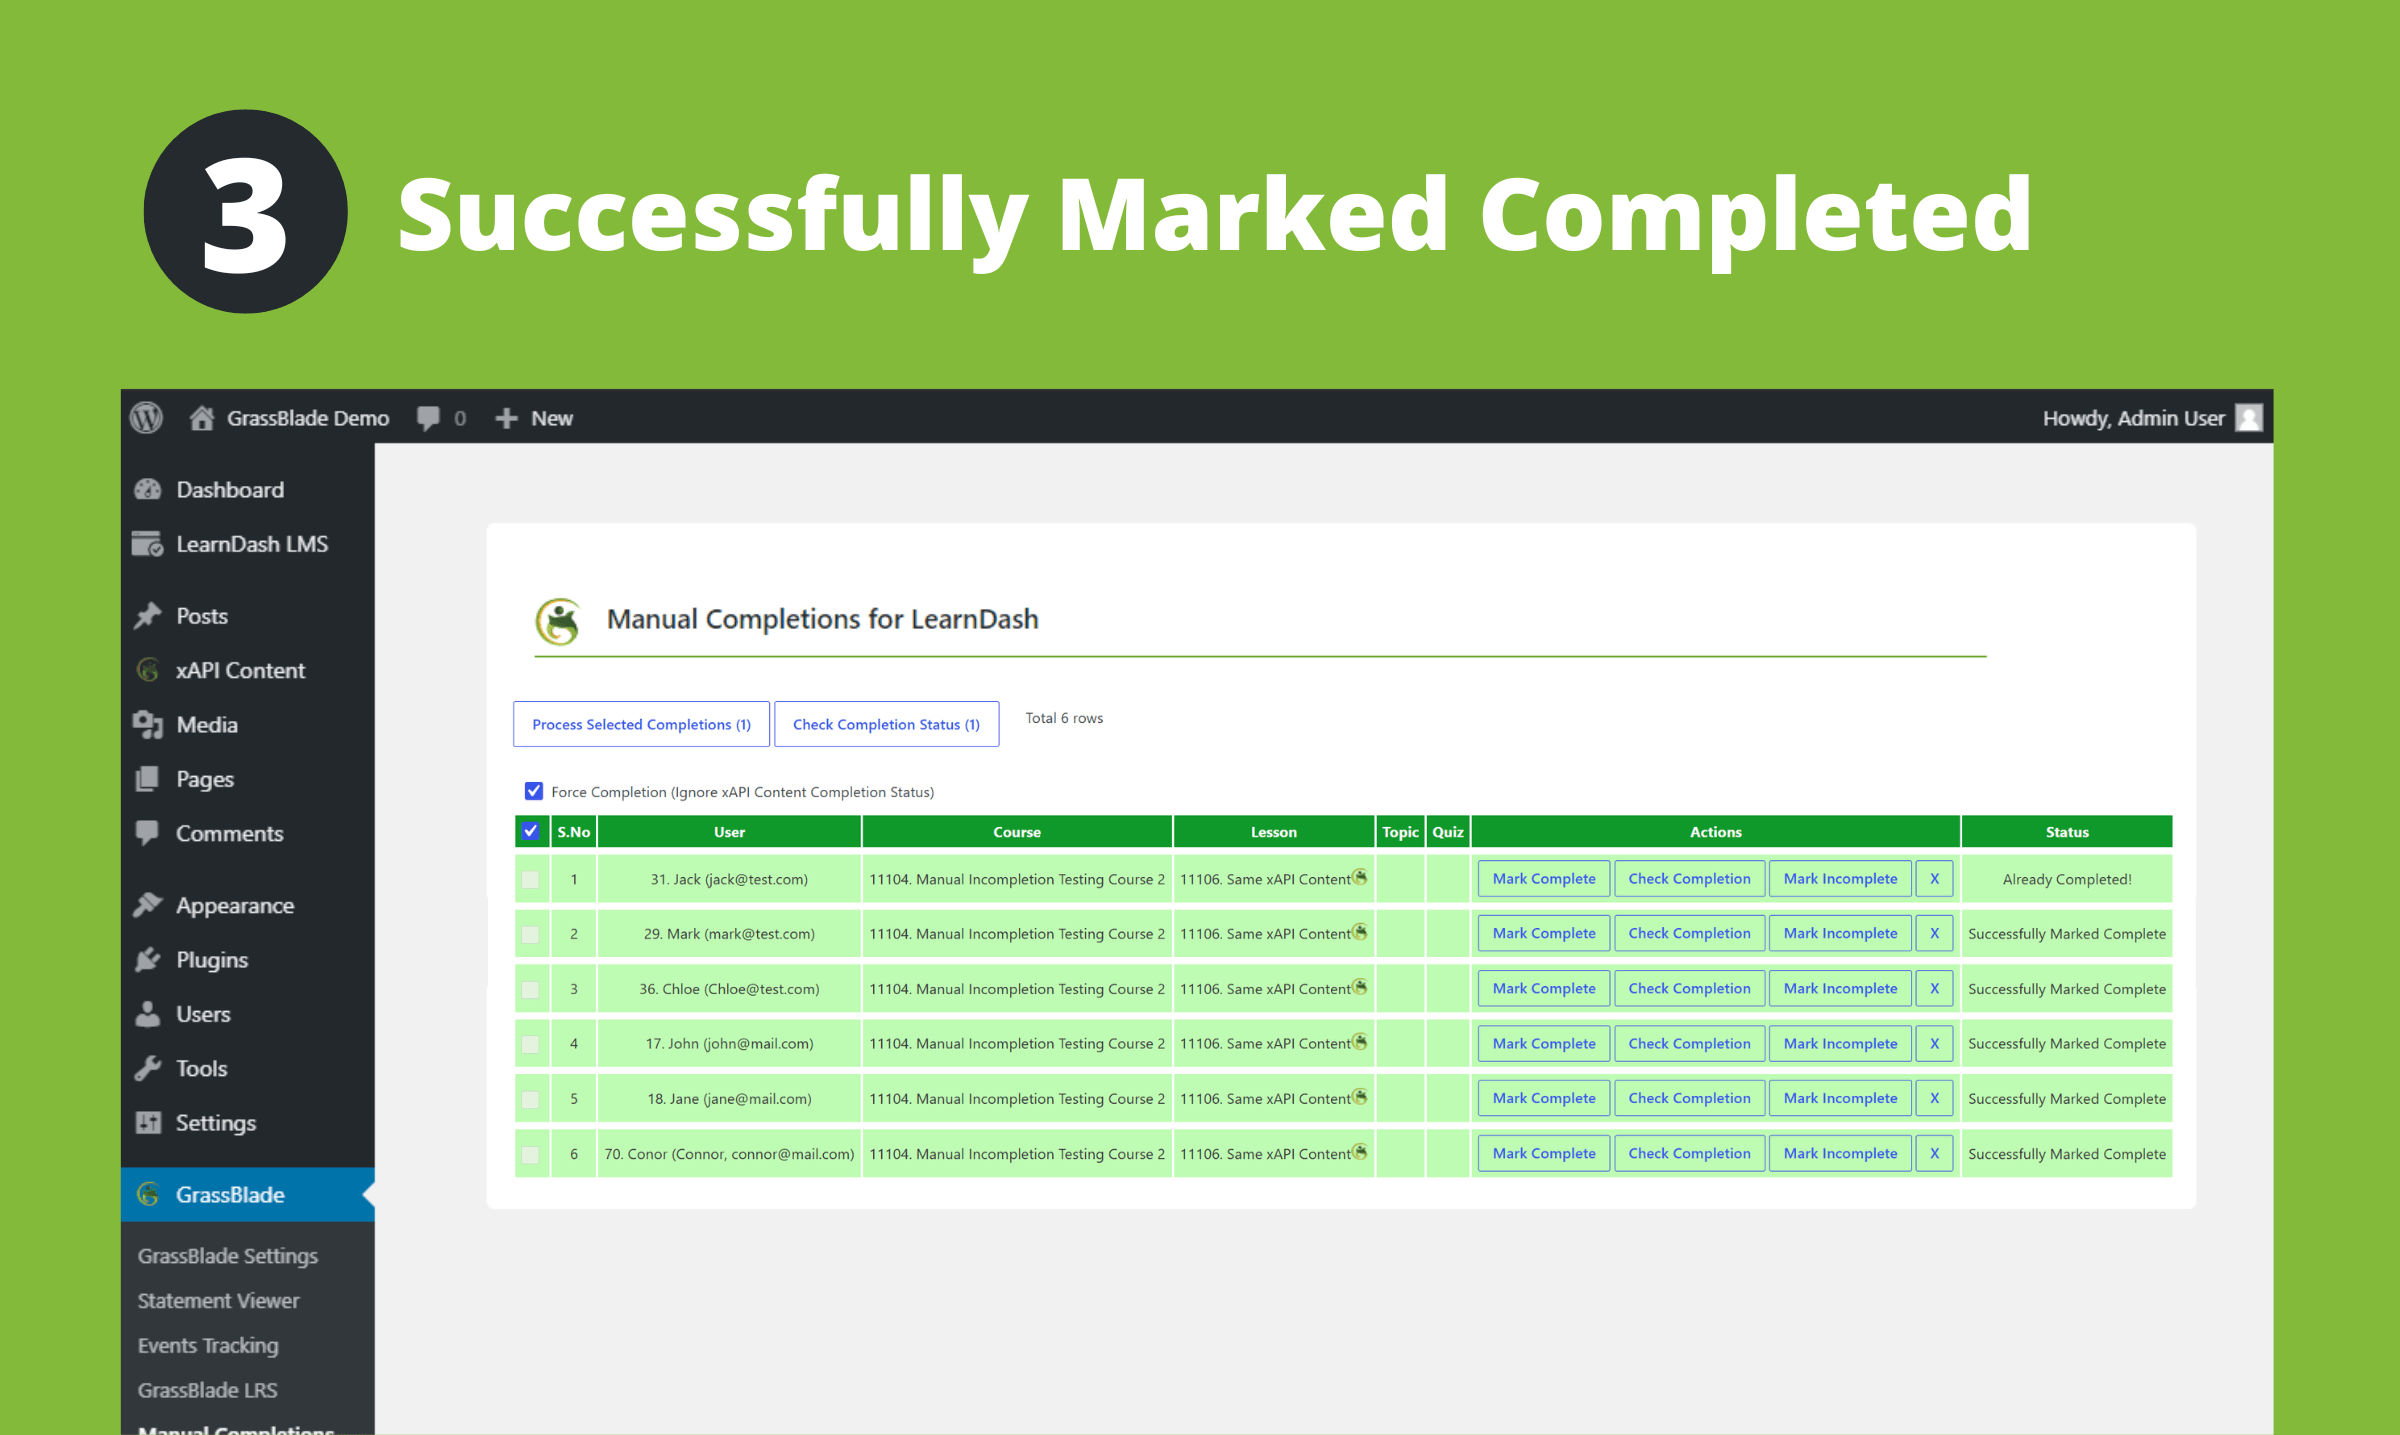This screenshot has height=1435, width=2400.
Task: Click the Appearance brush icon
Action: pyautogui.click(x=148, y=905)
